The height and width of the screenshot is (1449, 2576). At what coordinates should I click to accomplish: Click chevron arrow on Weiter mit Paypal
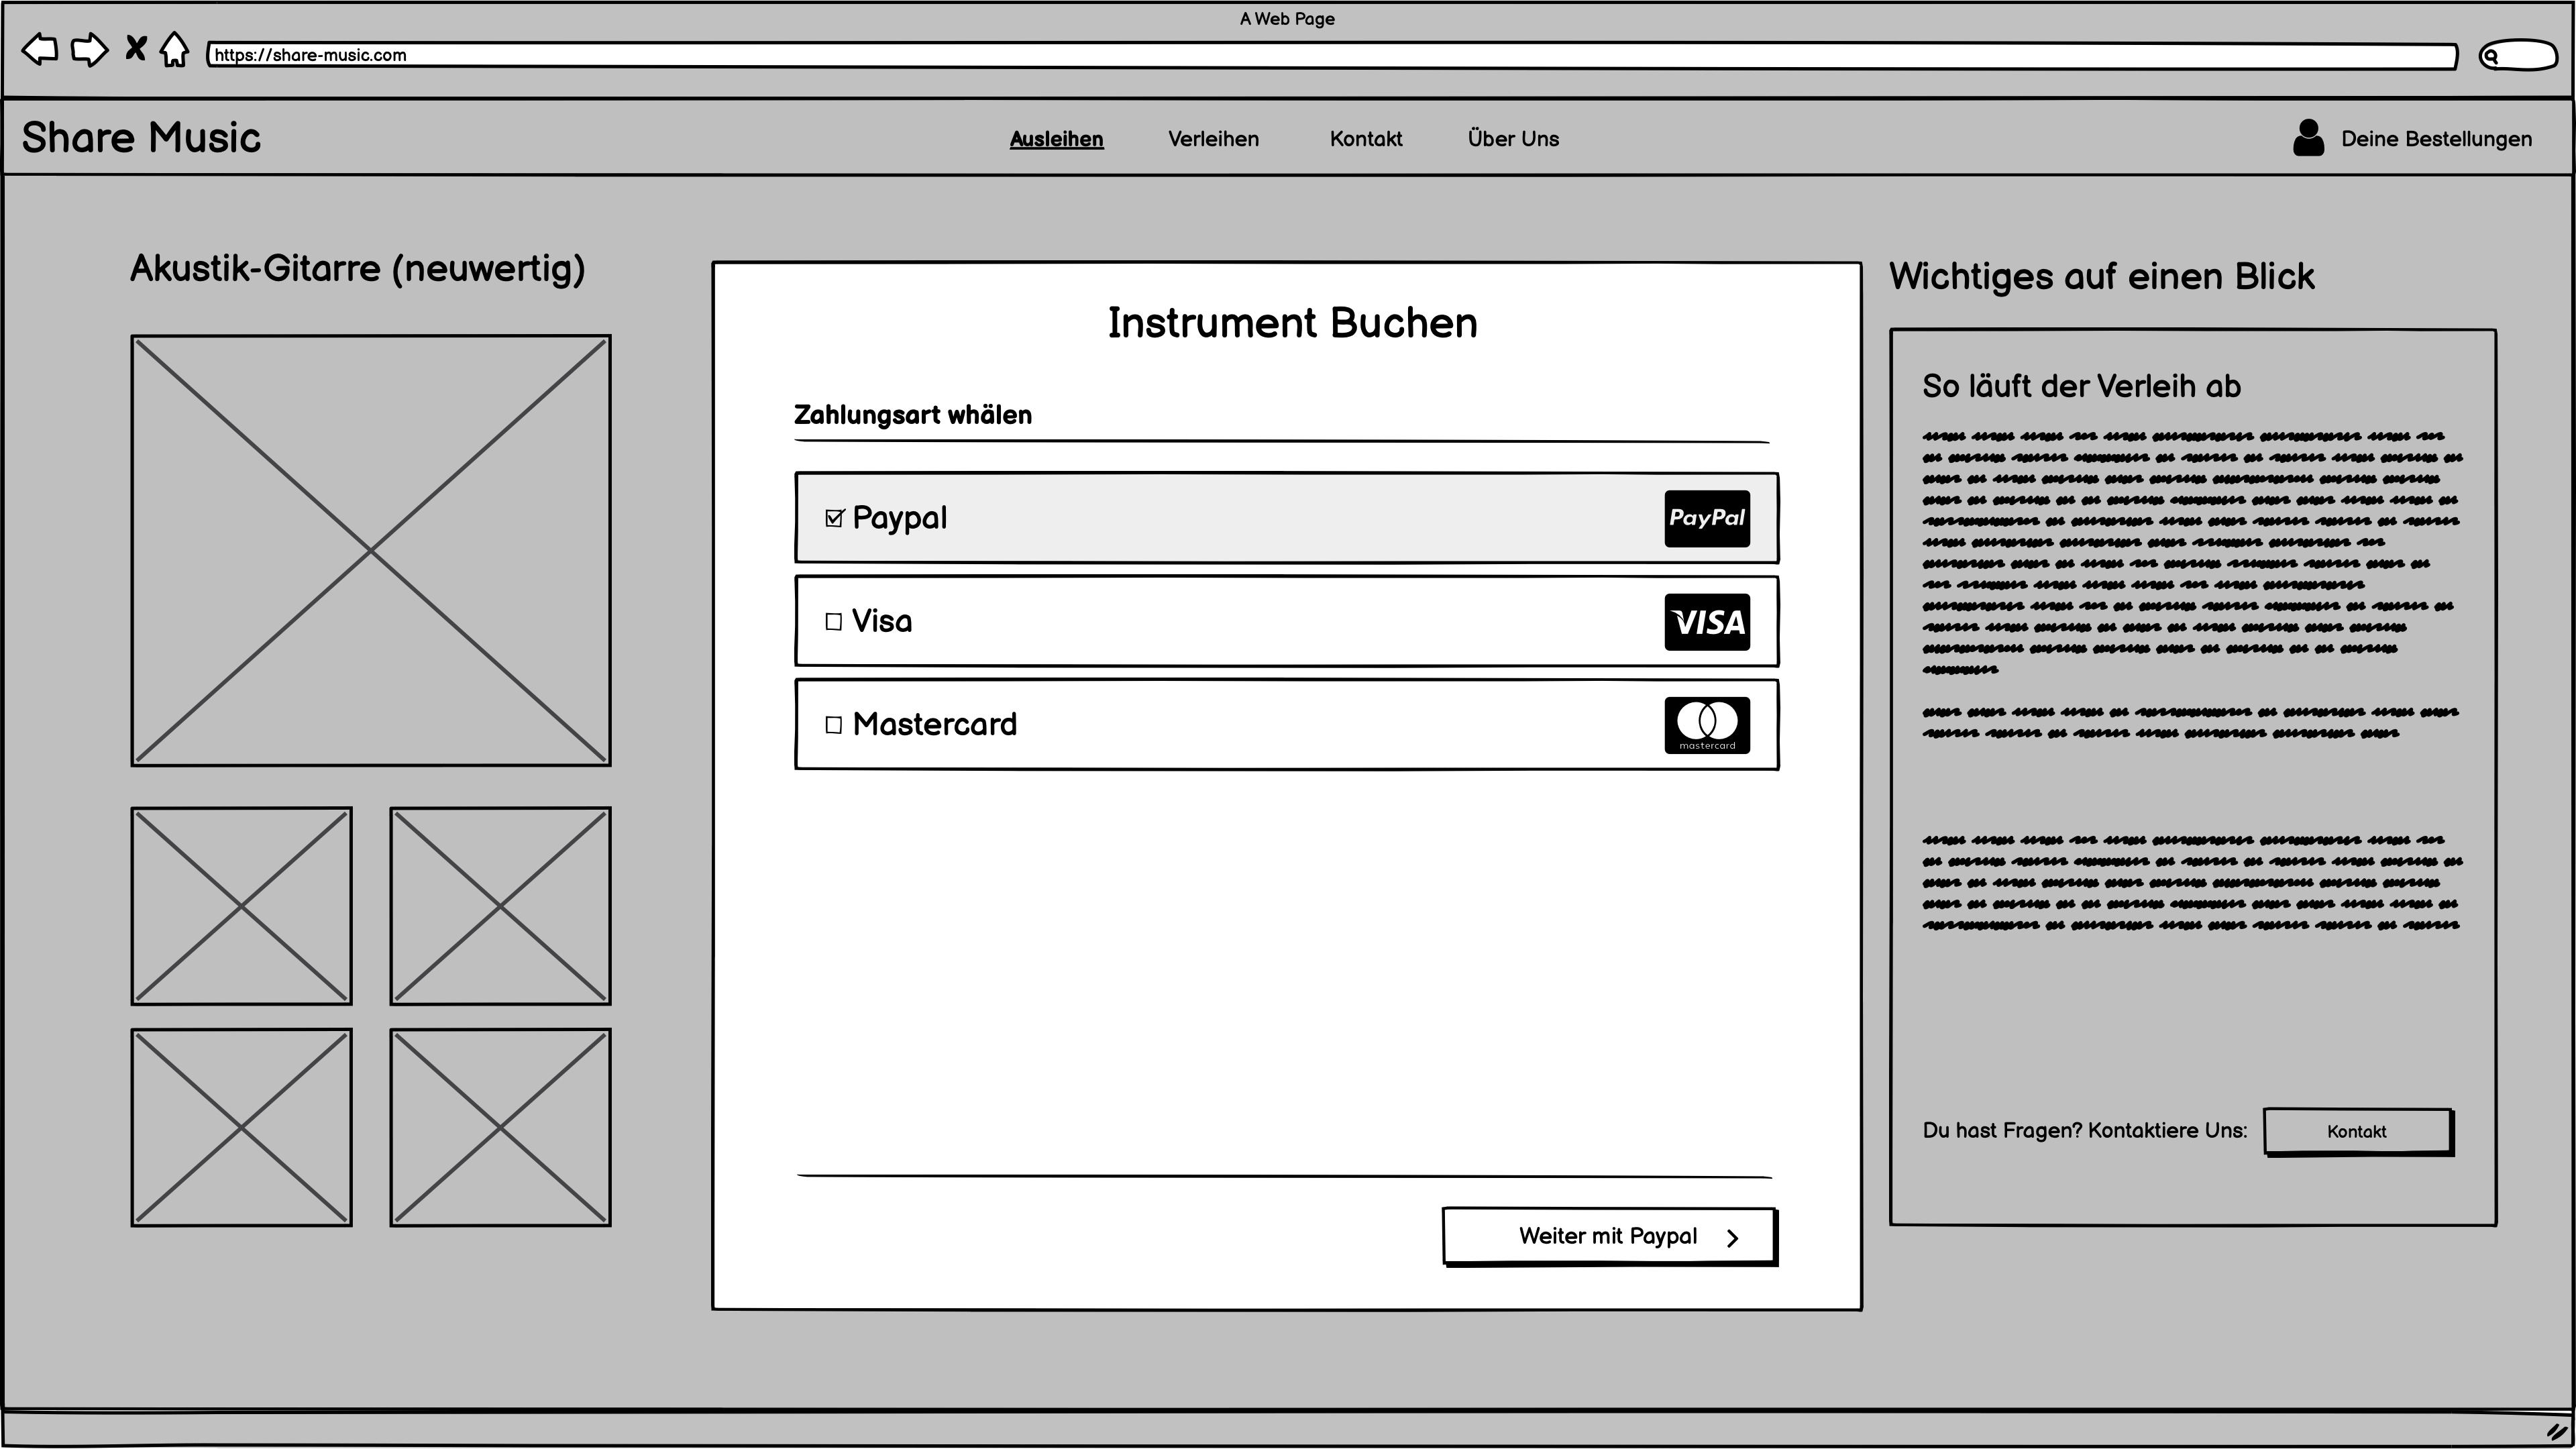click(1733, 1238)
